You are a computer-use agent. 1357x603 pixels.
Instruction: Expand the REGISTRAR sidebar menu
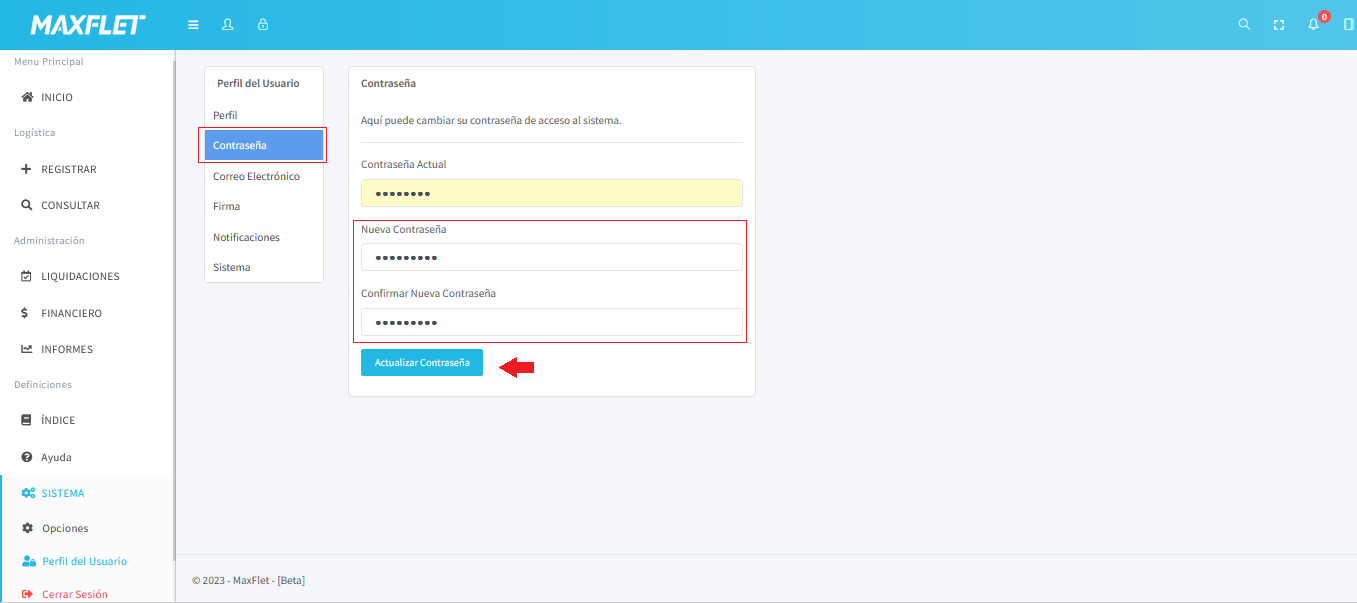tap(68, 169)
